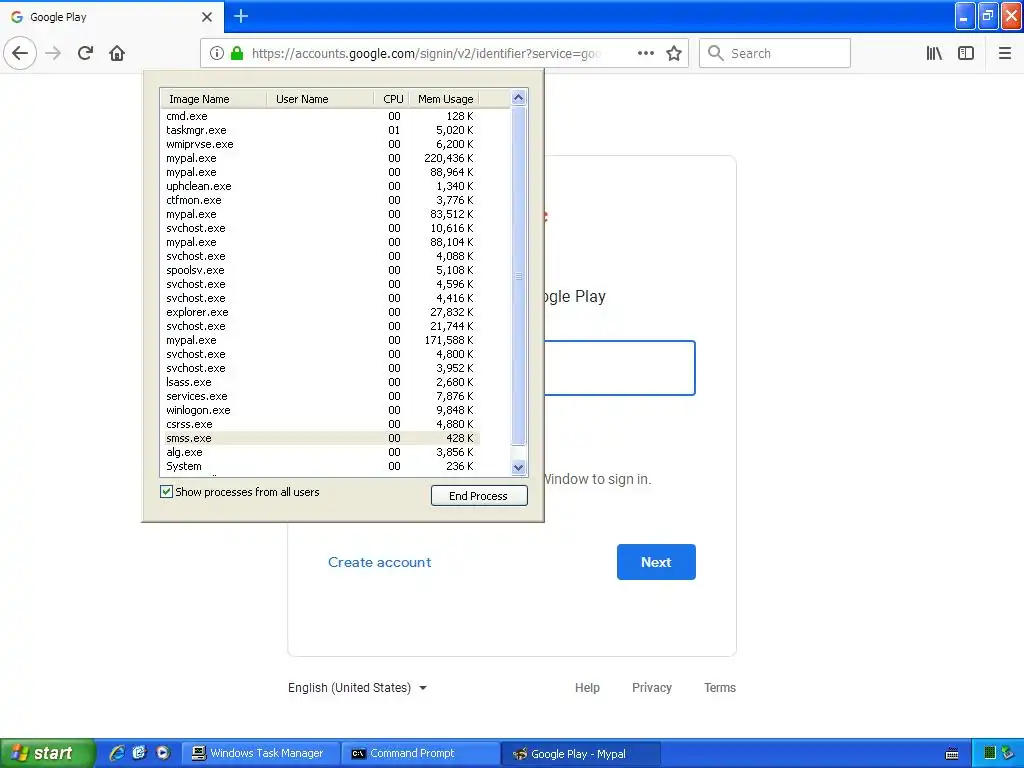Open the hamburger application menu
The width and height of the screenshot is (1024, 768).
1005,54
